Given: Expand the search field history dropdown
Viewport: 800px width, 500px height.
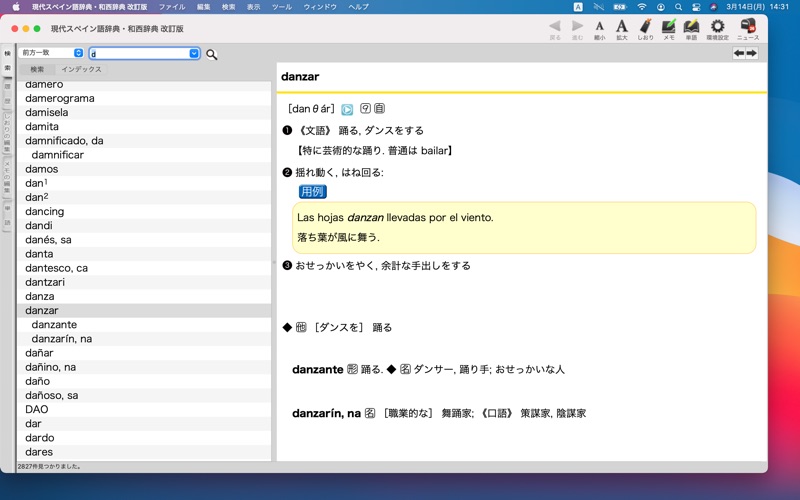Looking at the screenshot, I should click(x=194, y=54).
